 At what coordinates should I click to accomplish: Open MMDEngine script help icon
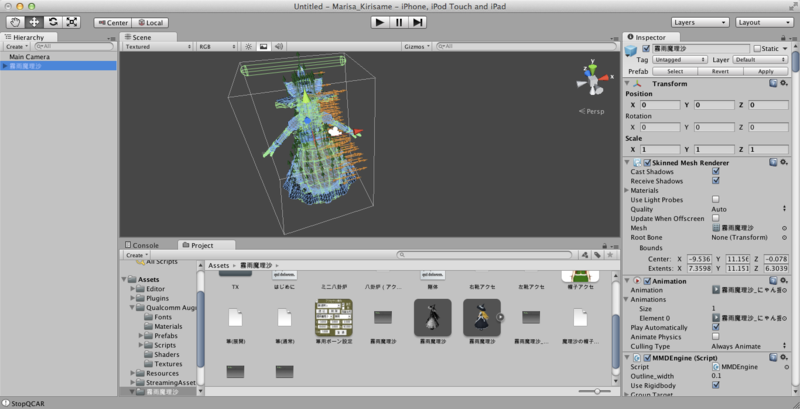click(x=773, y=357)
